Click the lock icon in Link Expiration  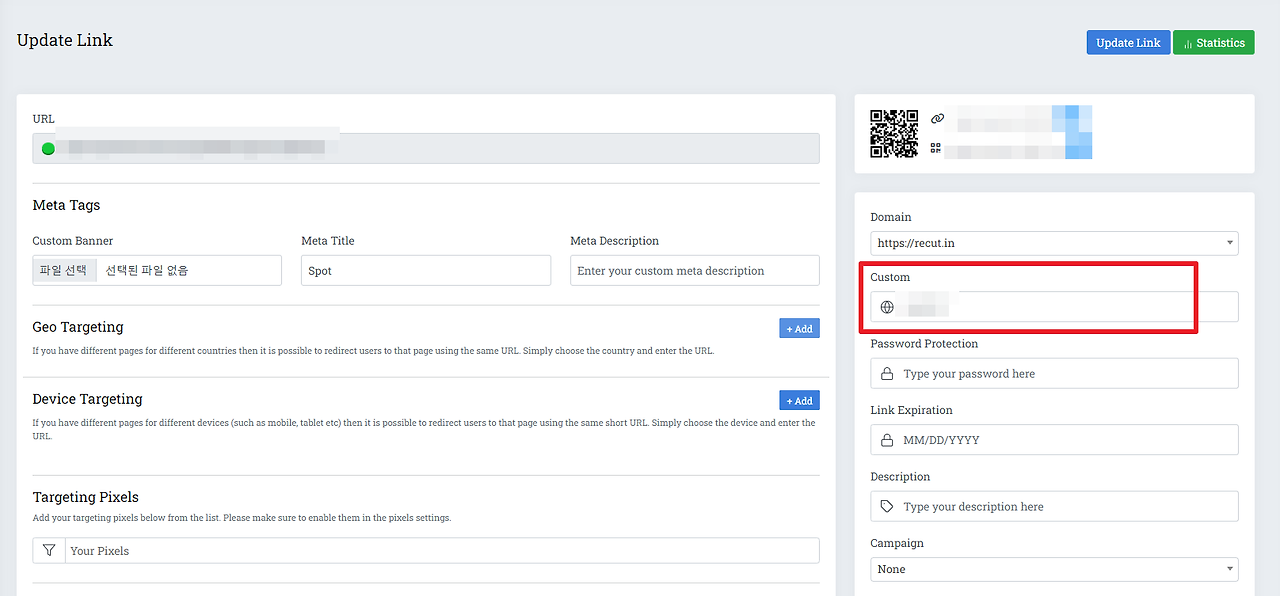(x=887, y=440)
